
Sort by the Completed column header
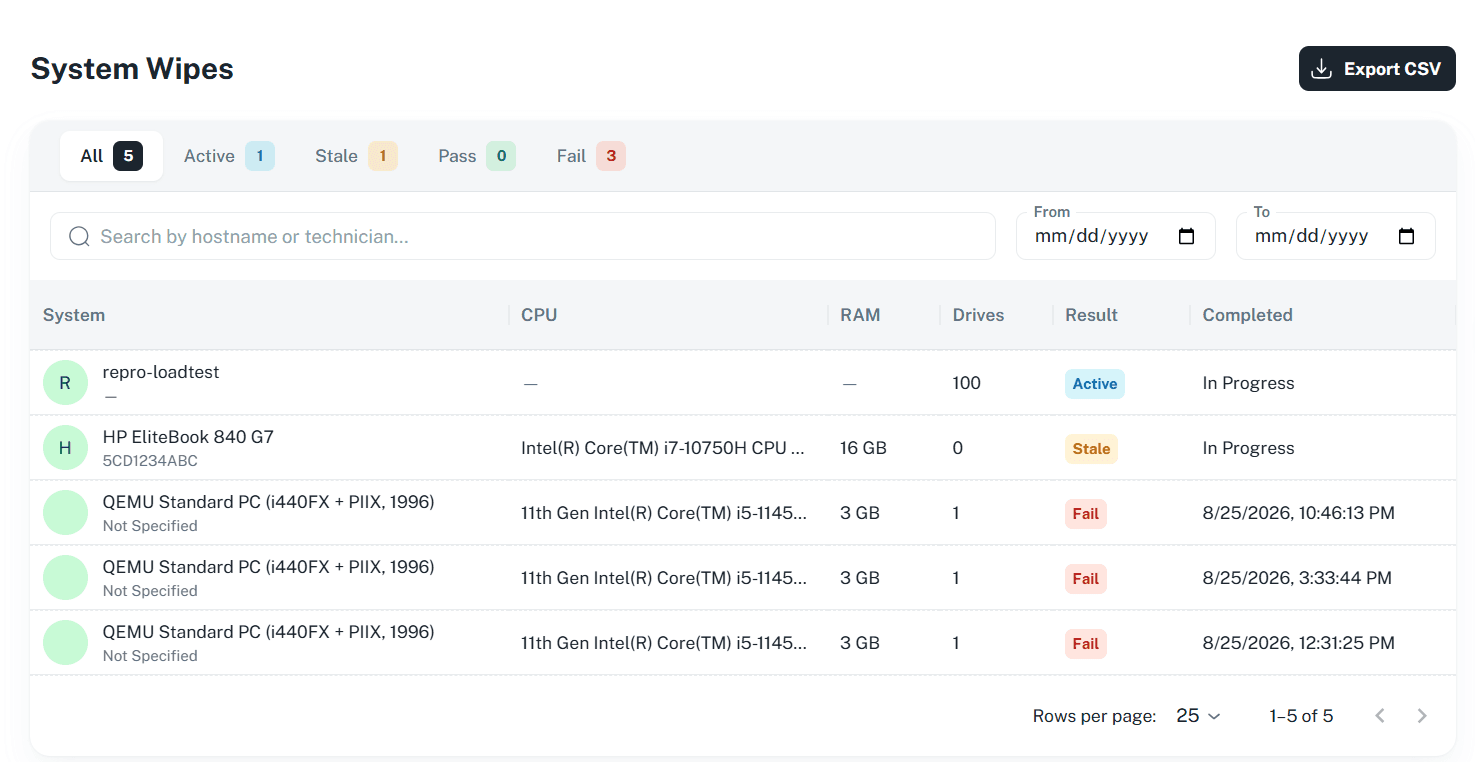[x=1247, y=315]
